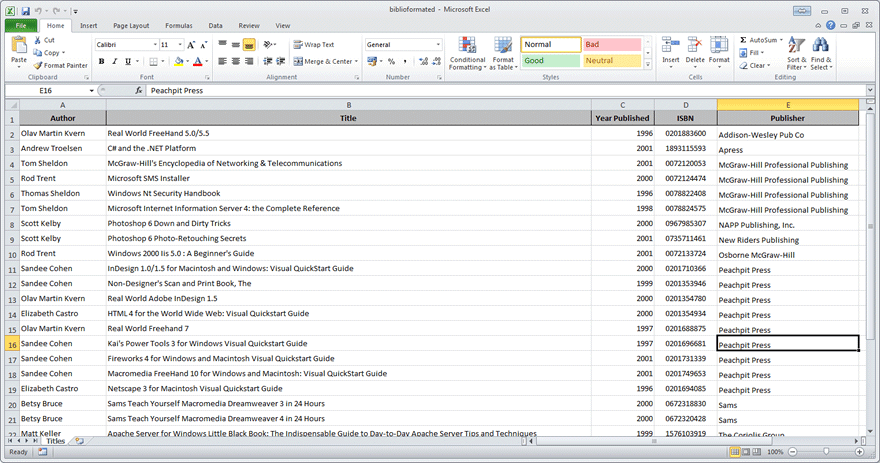Screen dimensions: 880x463
Task: Click the Borders icon
Action: (x=153, y=61)
